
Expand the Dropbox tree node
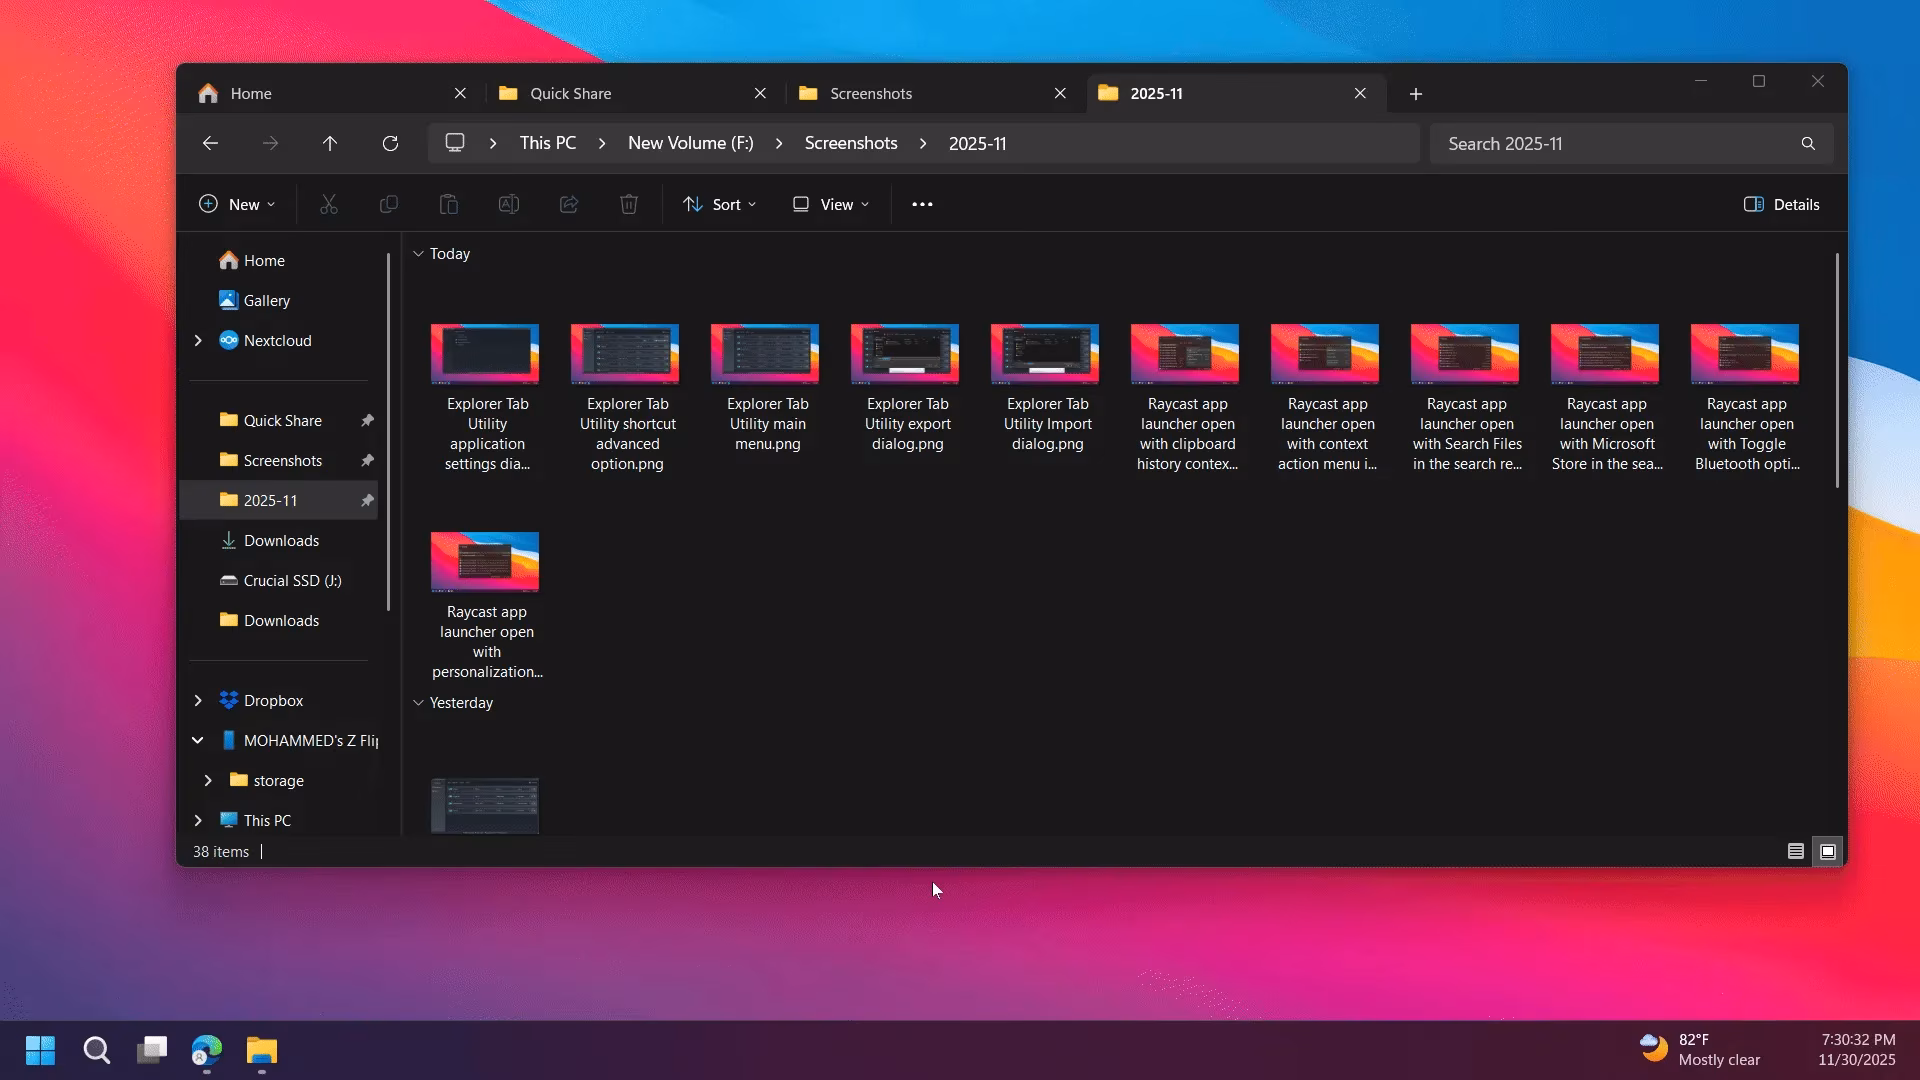click(198, 700)
